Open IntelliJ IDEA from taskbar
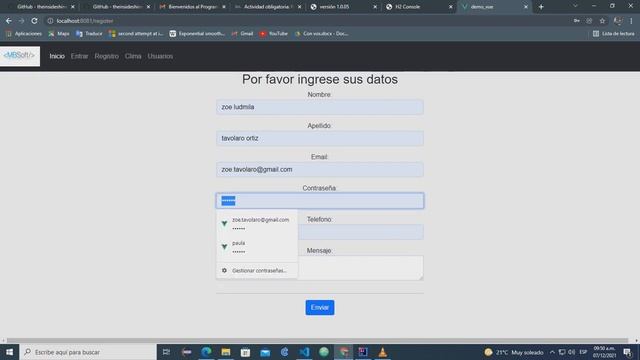Image resolution: width=640 pixels, height=360 pixels. 363,352
